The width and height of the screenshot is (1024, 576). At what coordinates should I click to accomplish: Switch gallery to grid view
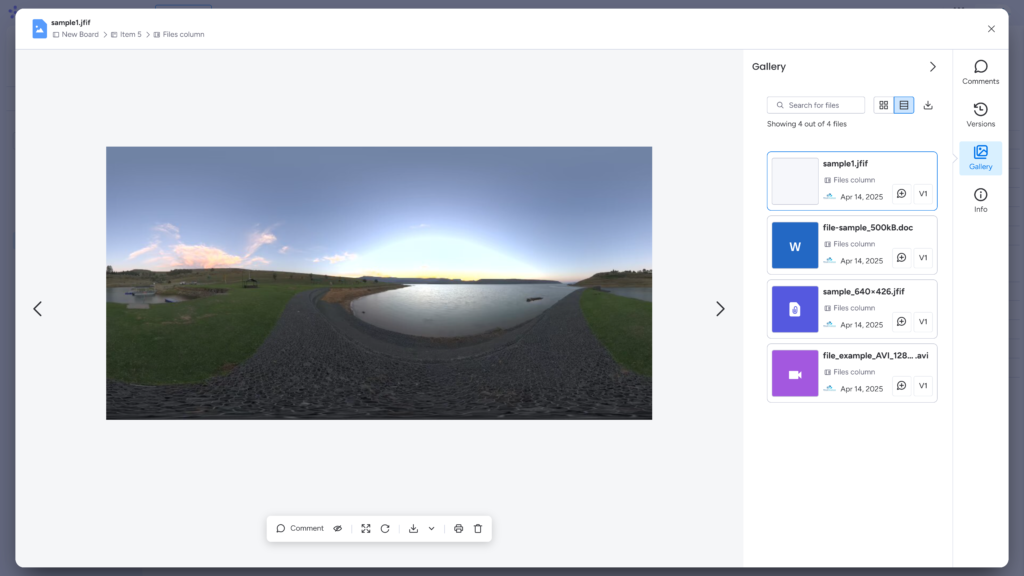(883, 105)
